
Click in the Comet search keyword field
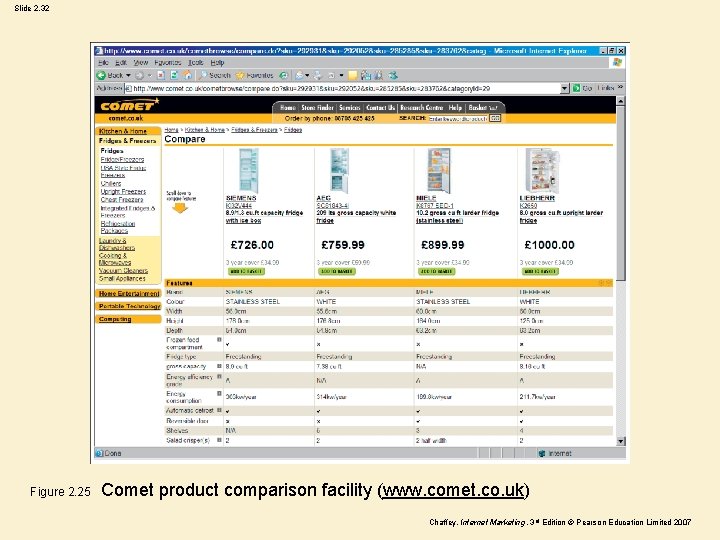tap(458, 118)
